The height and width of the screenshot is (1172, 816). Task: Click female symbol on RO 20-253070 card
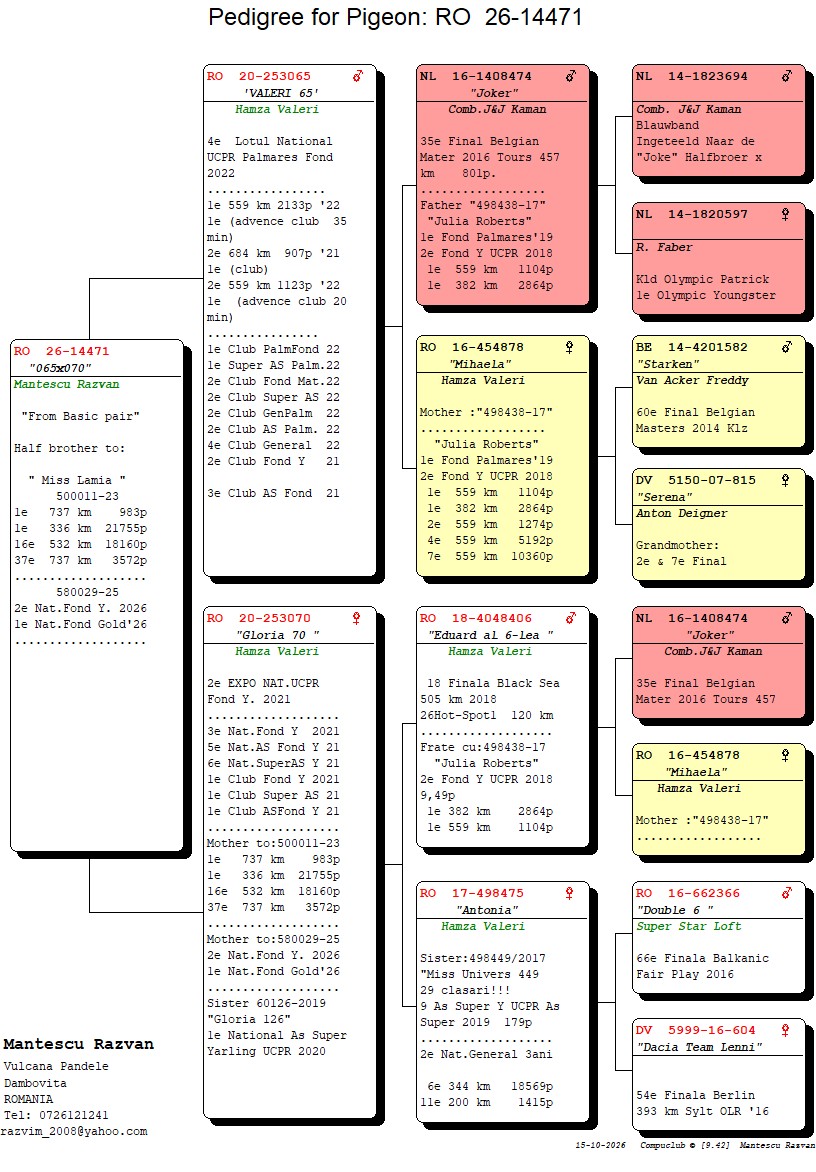point(356,618)
